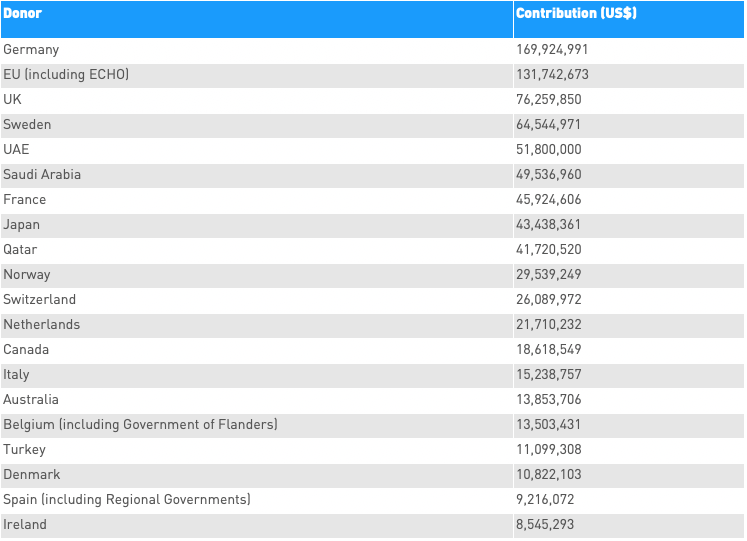Select the Saudi Arabia donor cell

(x=42, y=175)
